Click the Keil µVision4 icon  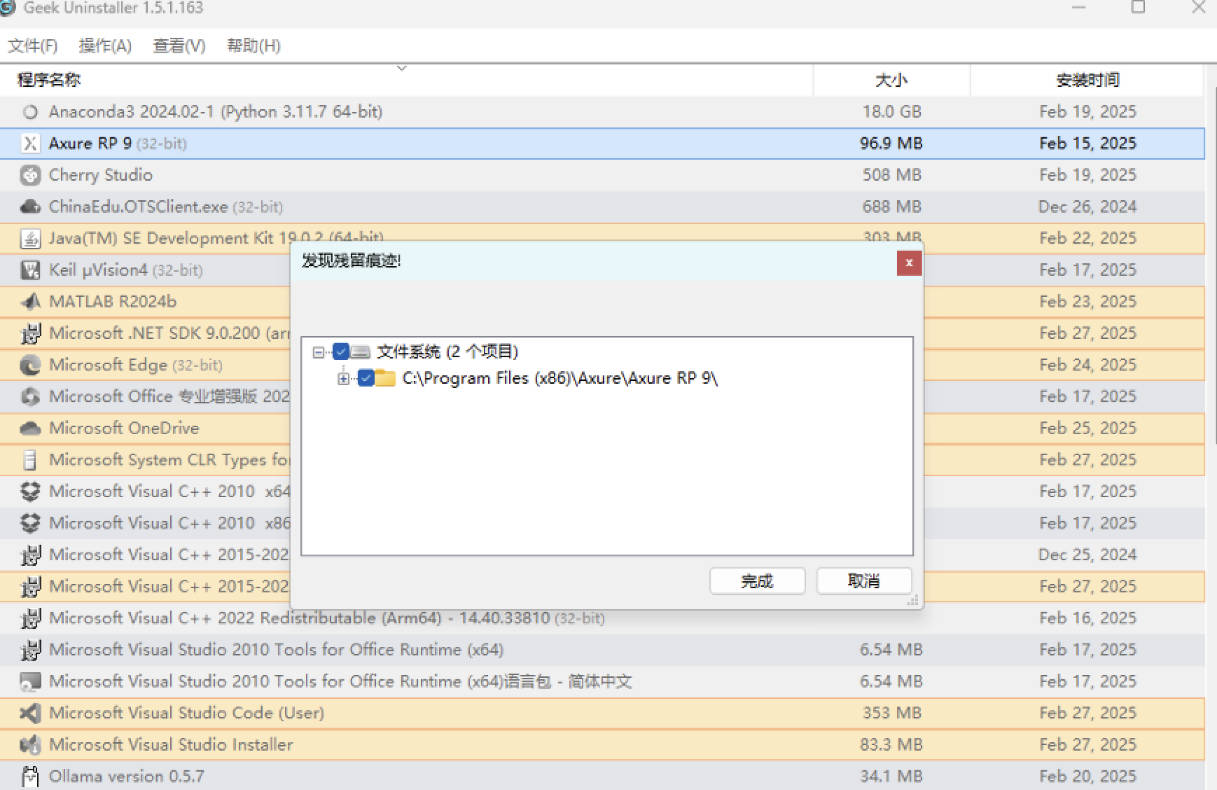click(x=30, y=270)
